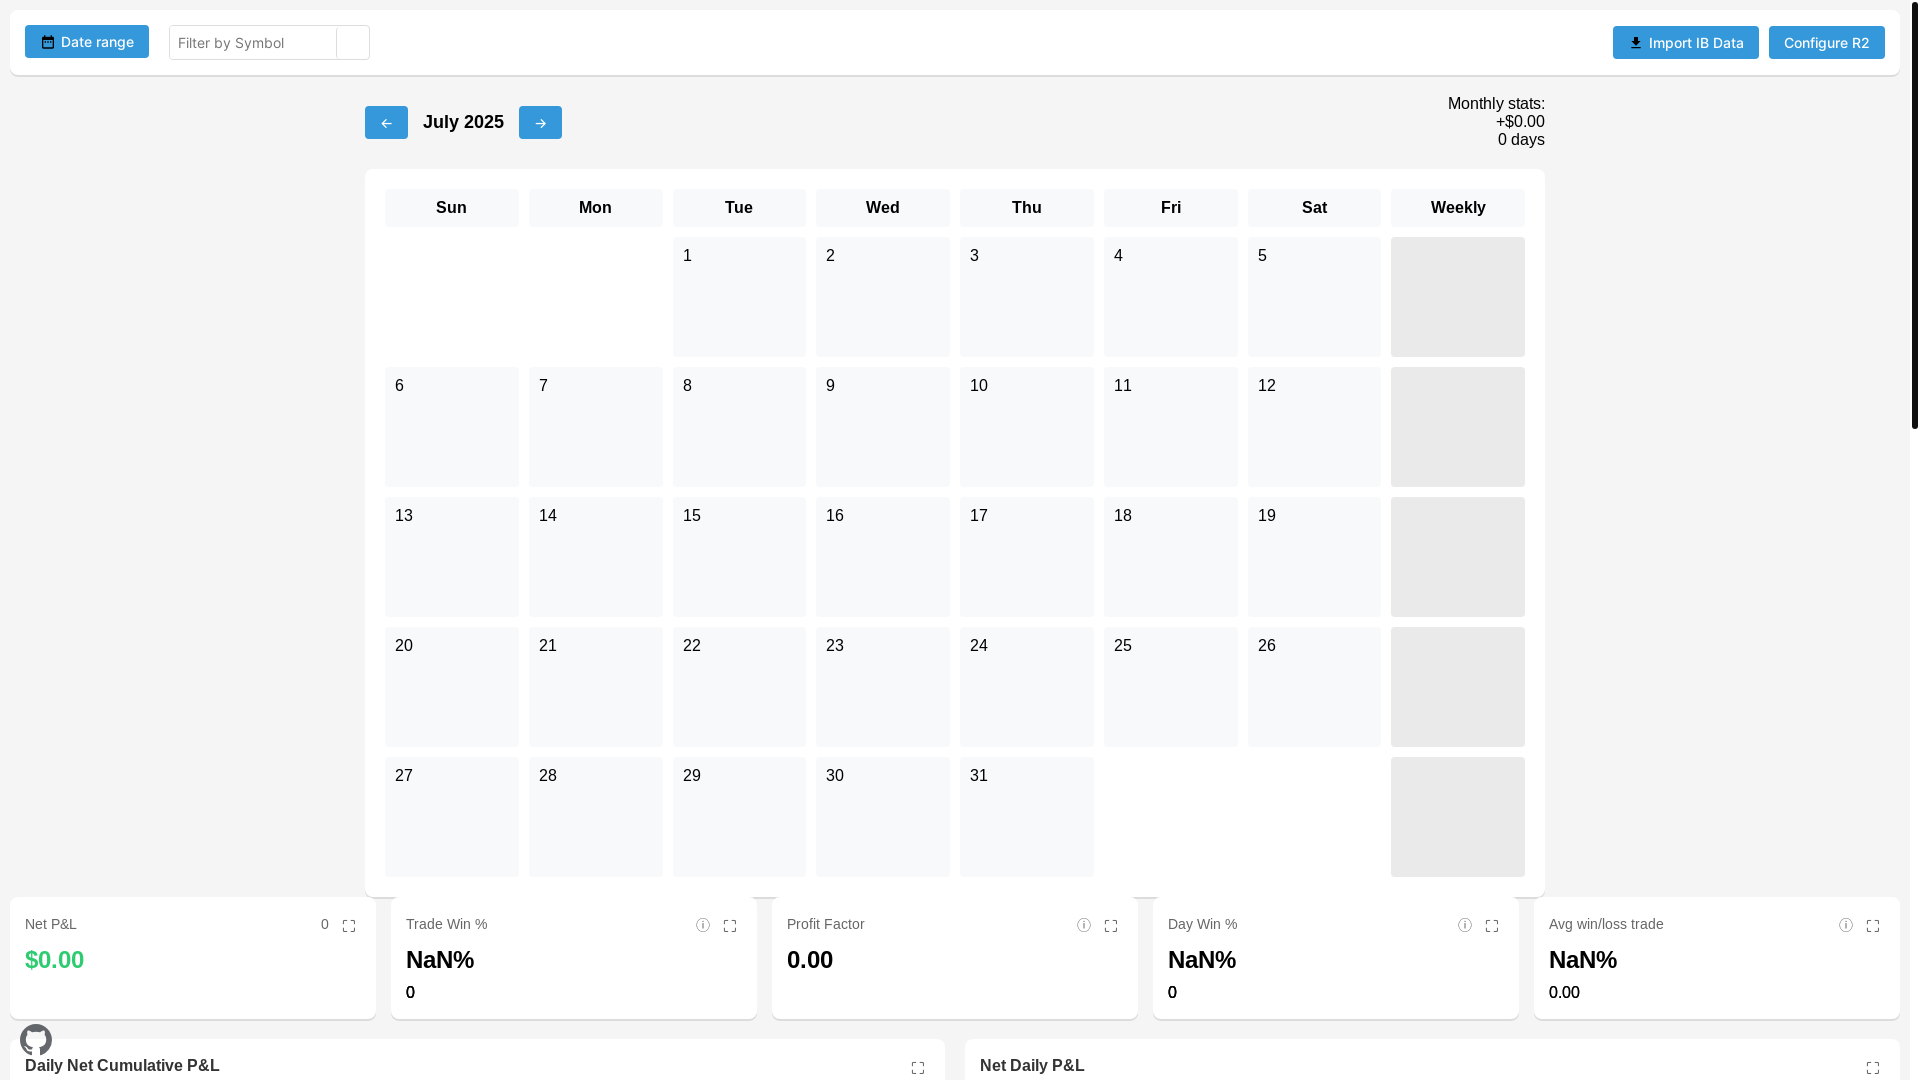Expand the Profit Factor card
Screen dimensions: 1920x1080
point(1111,926)
